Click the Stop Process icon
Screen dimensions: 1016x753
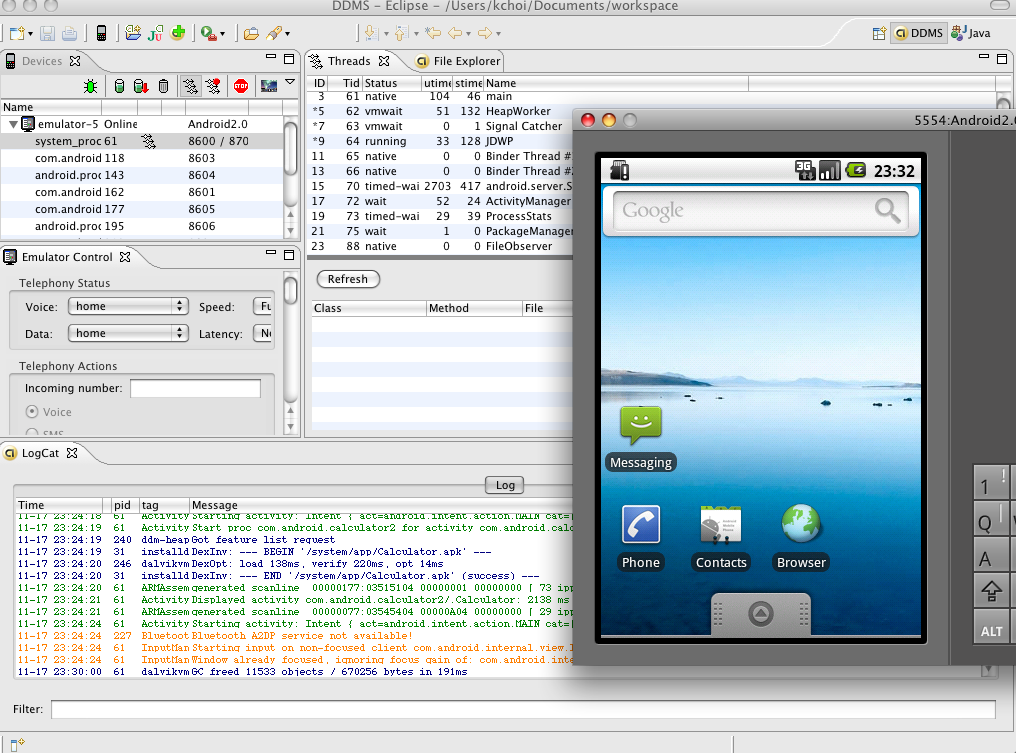point(241,86)
